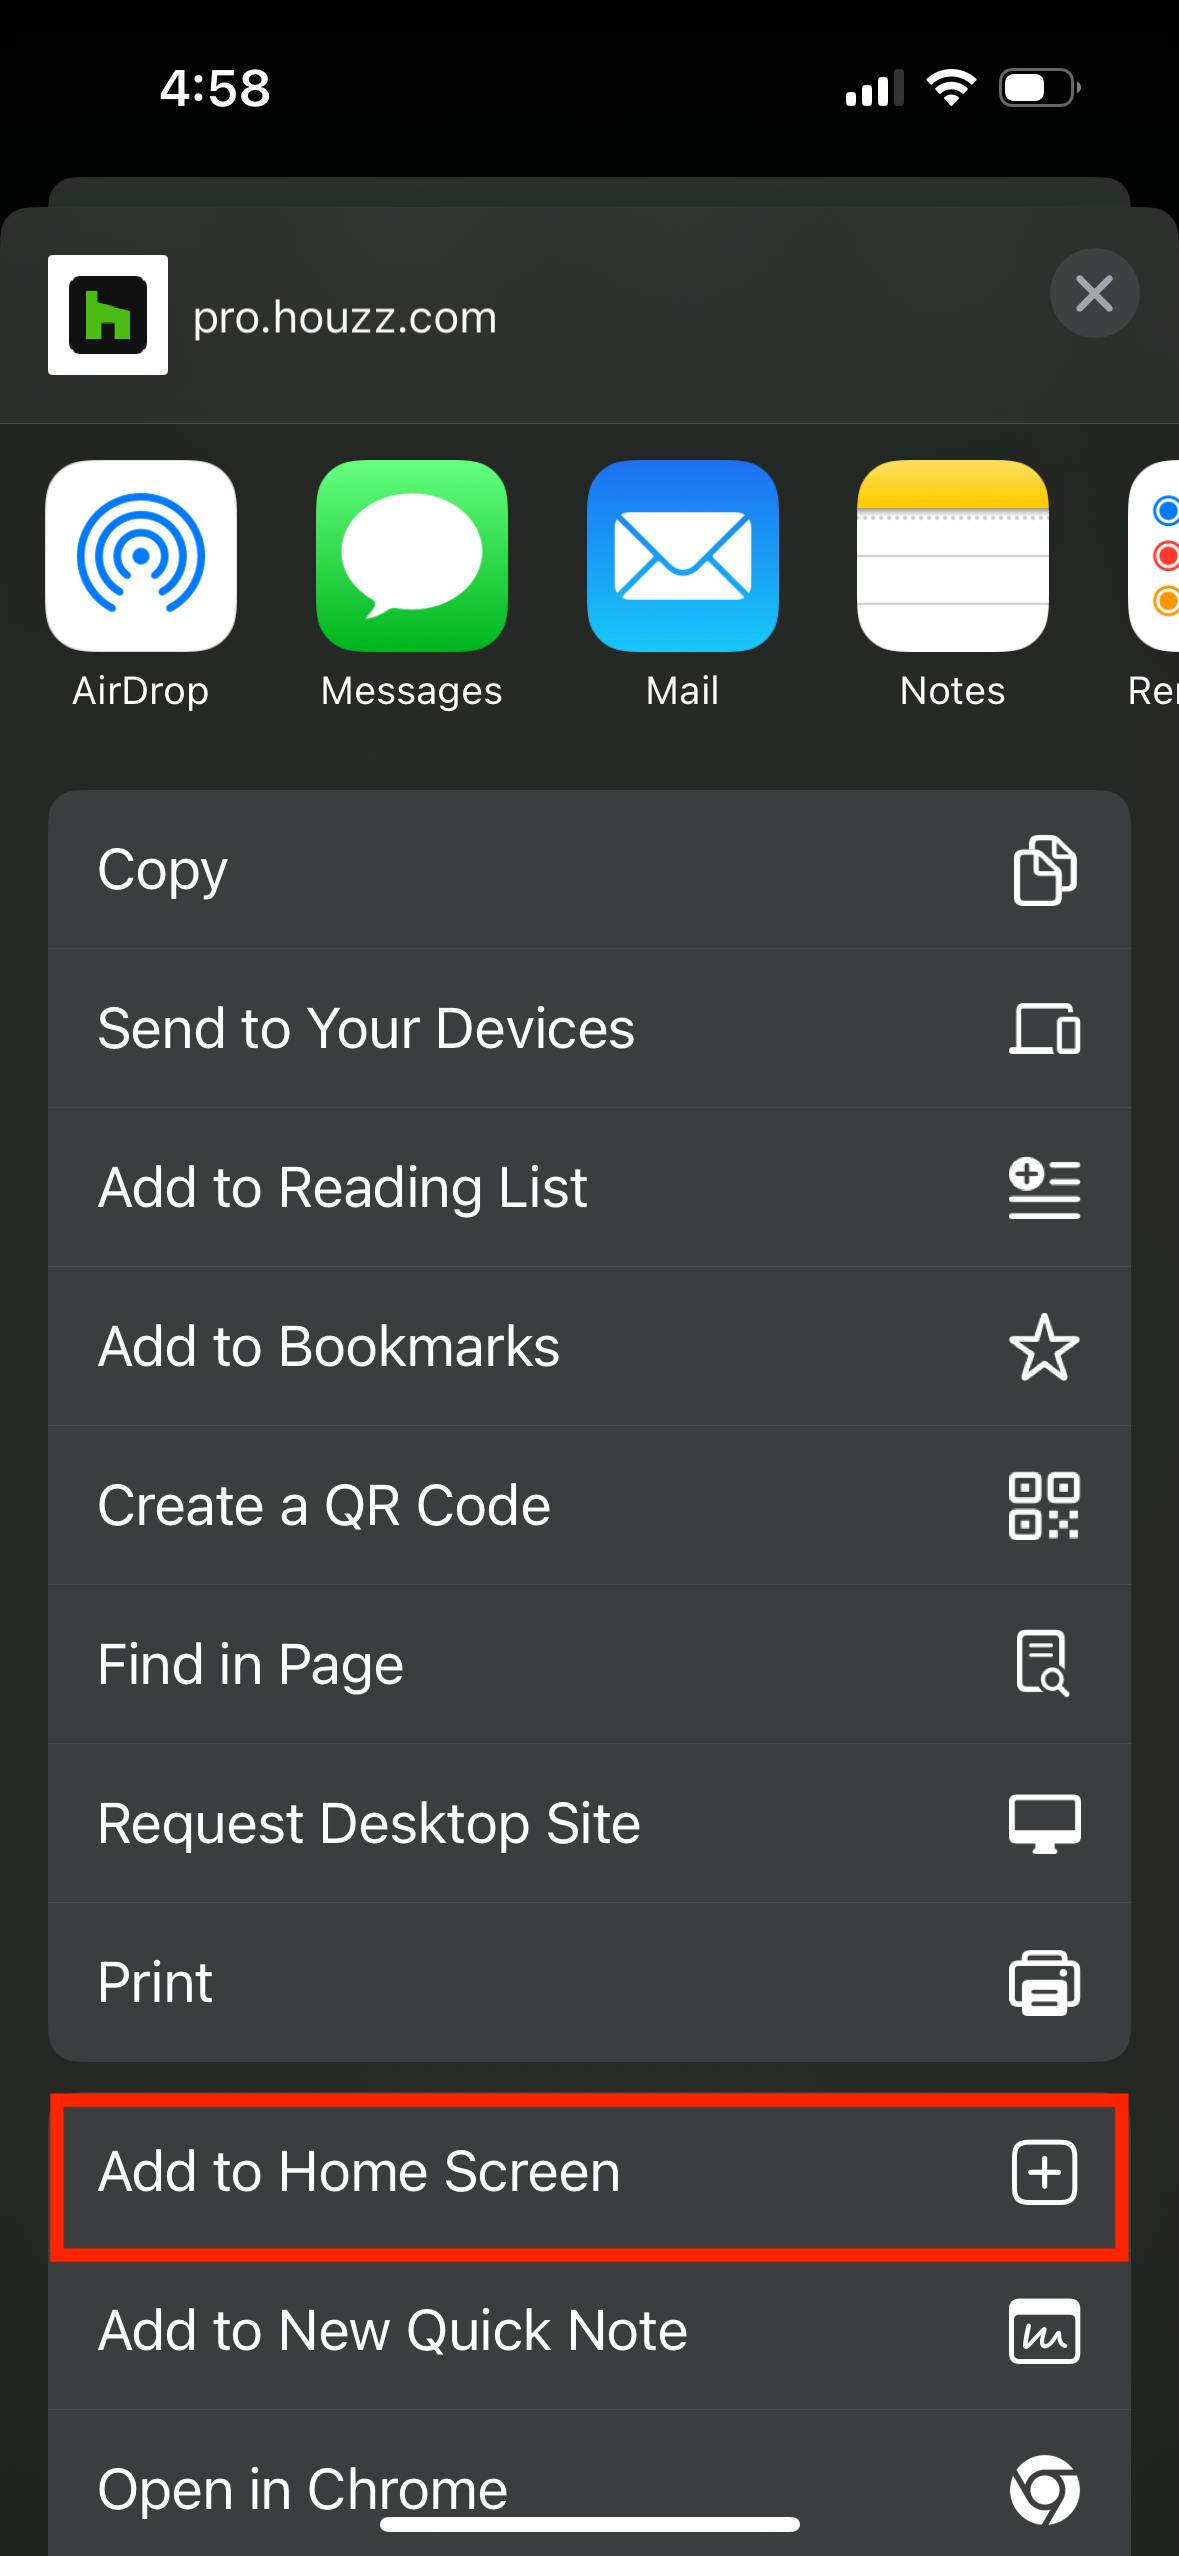This screenshot has width=1179, height=2556.
Task: Choose Add to New Quick Note
Action: pyautogui.click(x=589, y=2332)
